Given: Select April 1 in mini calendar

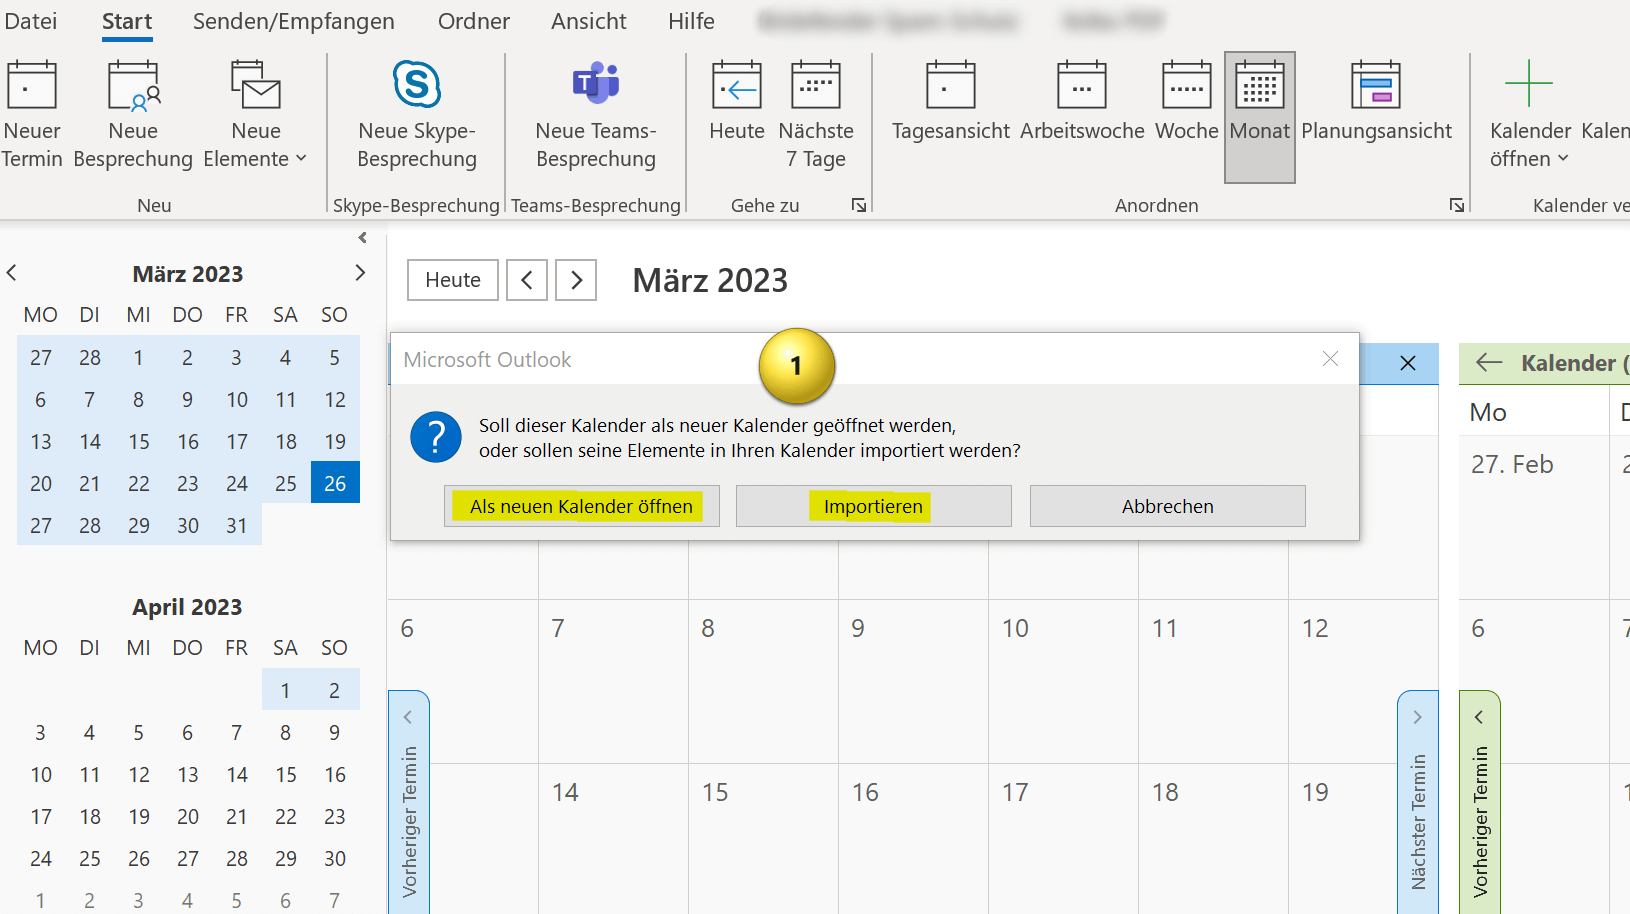Looking at the screenshot, I should pyautogui.click(x=286, y=690).
